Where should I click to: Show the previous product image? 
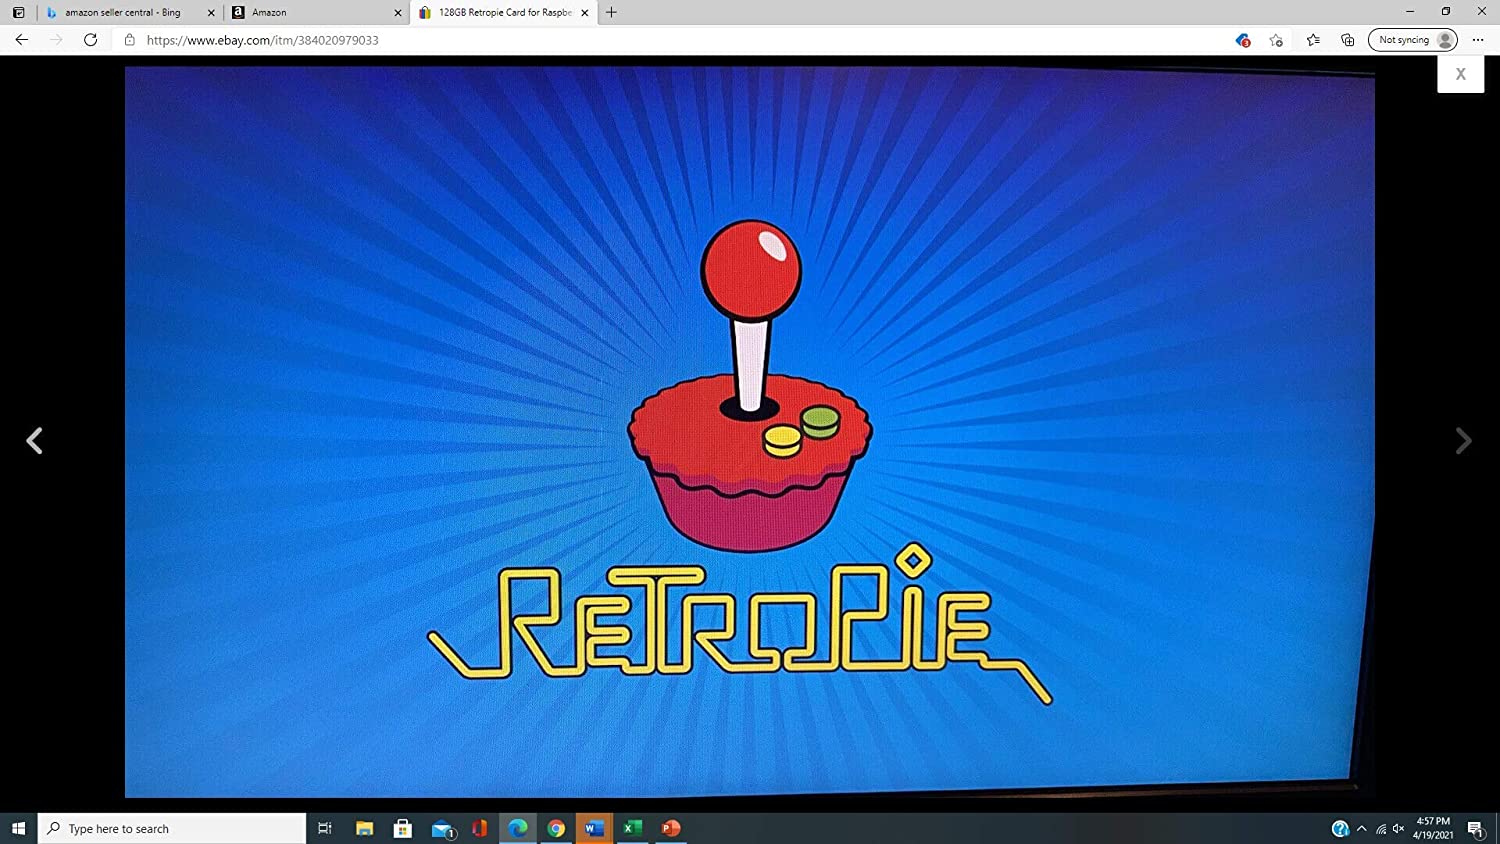(x=35, y=441)
